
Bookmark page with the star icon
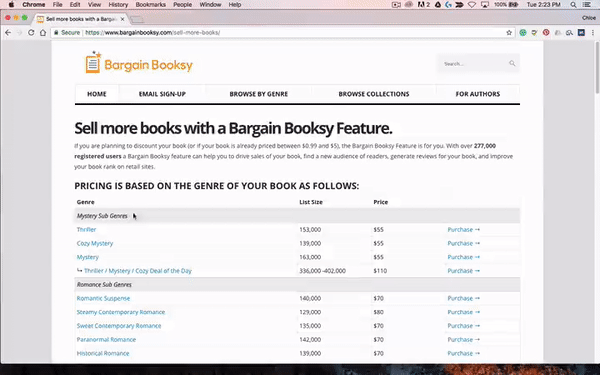pyautogui.click(x=509, y=33)
